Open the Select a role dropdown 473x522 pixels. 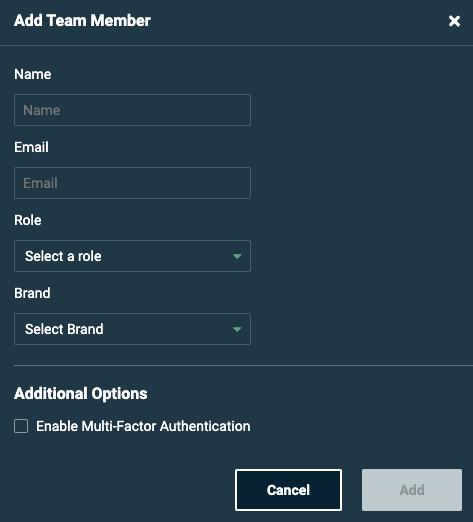click(132, 256)
